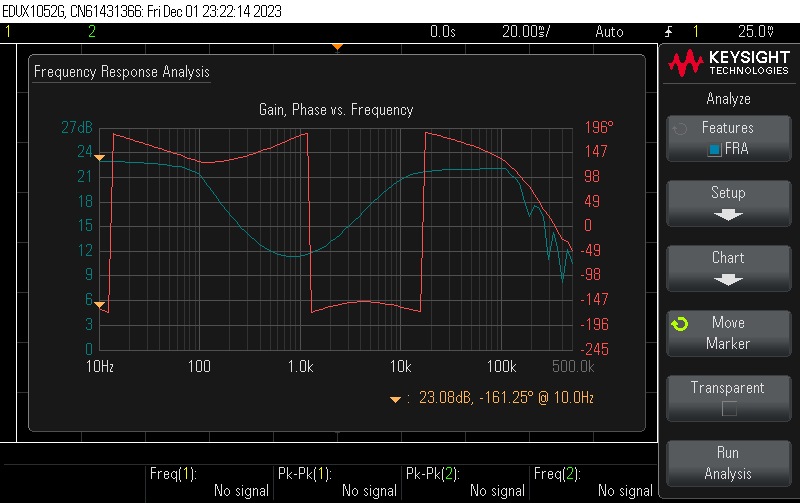The width and height of the screenshot is (800, 503).
Task: Open the Setup softkey menu
Action: tap(729, 203)
